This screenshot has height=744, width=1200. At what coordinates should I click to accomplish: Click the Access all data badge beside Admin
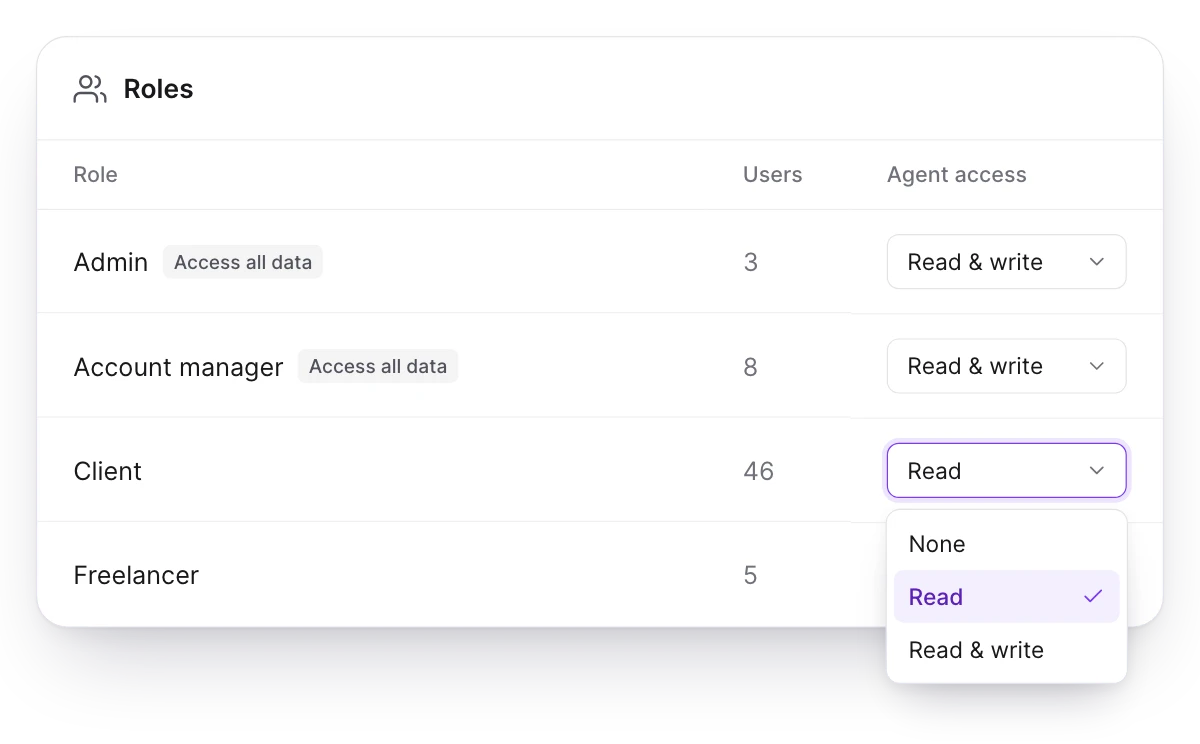(243, 262)
